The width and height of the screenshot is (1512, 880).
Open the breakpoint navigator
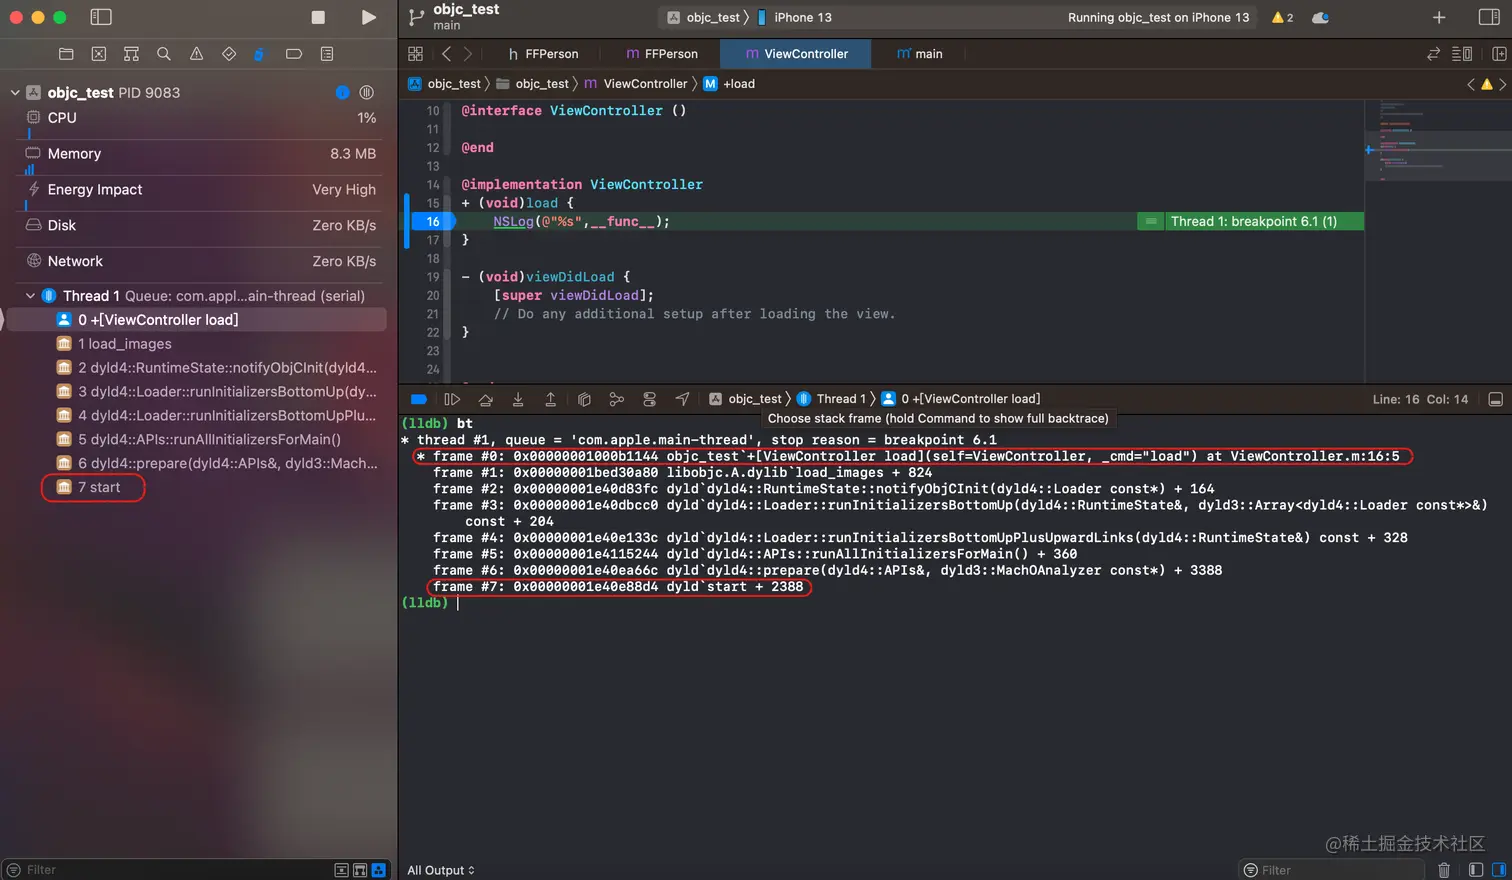[x=294, y=54]
